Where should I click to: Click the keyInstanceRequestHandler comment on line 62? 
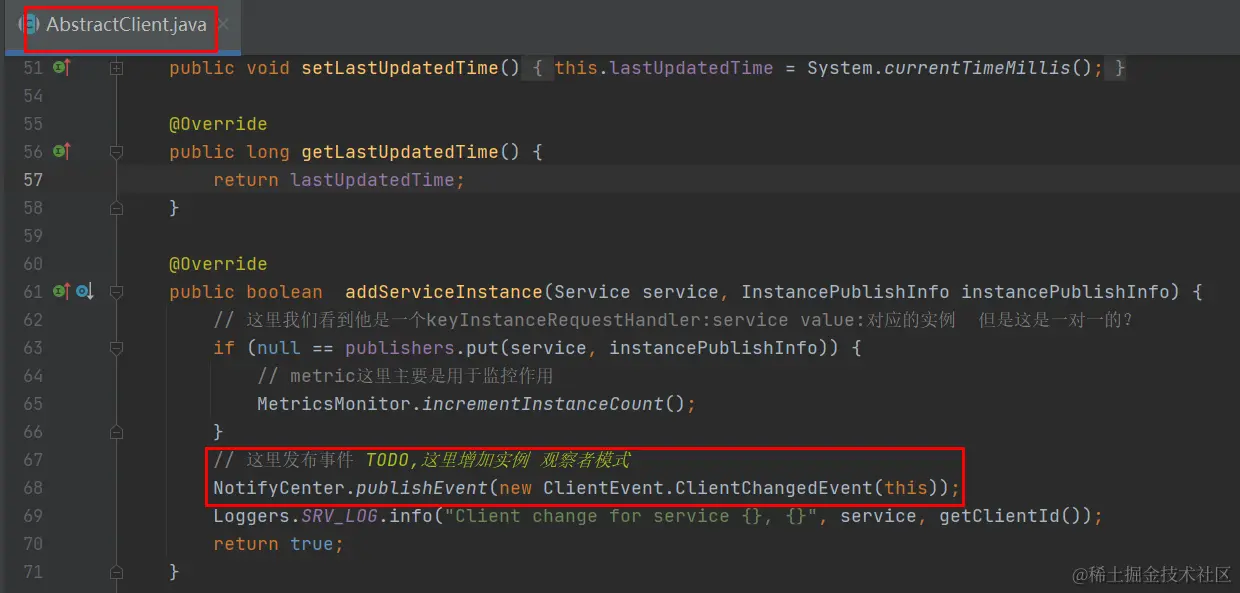pyautogui.click(x=673, y=320)
